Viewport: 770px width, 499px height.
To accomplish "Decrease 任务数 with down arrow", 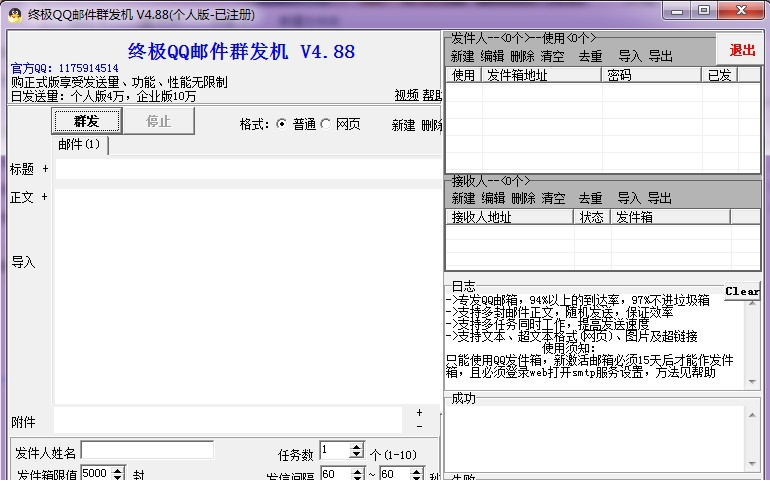I will (x=357, y=454).
